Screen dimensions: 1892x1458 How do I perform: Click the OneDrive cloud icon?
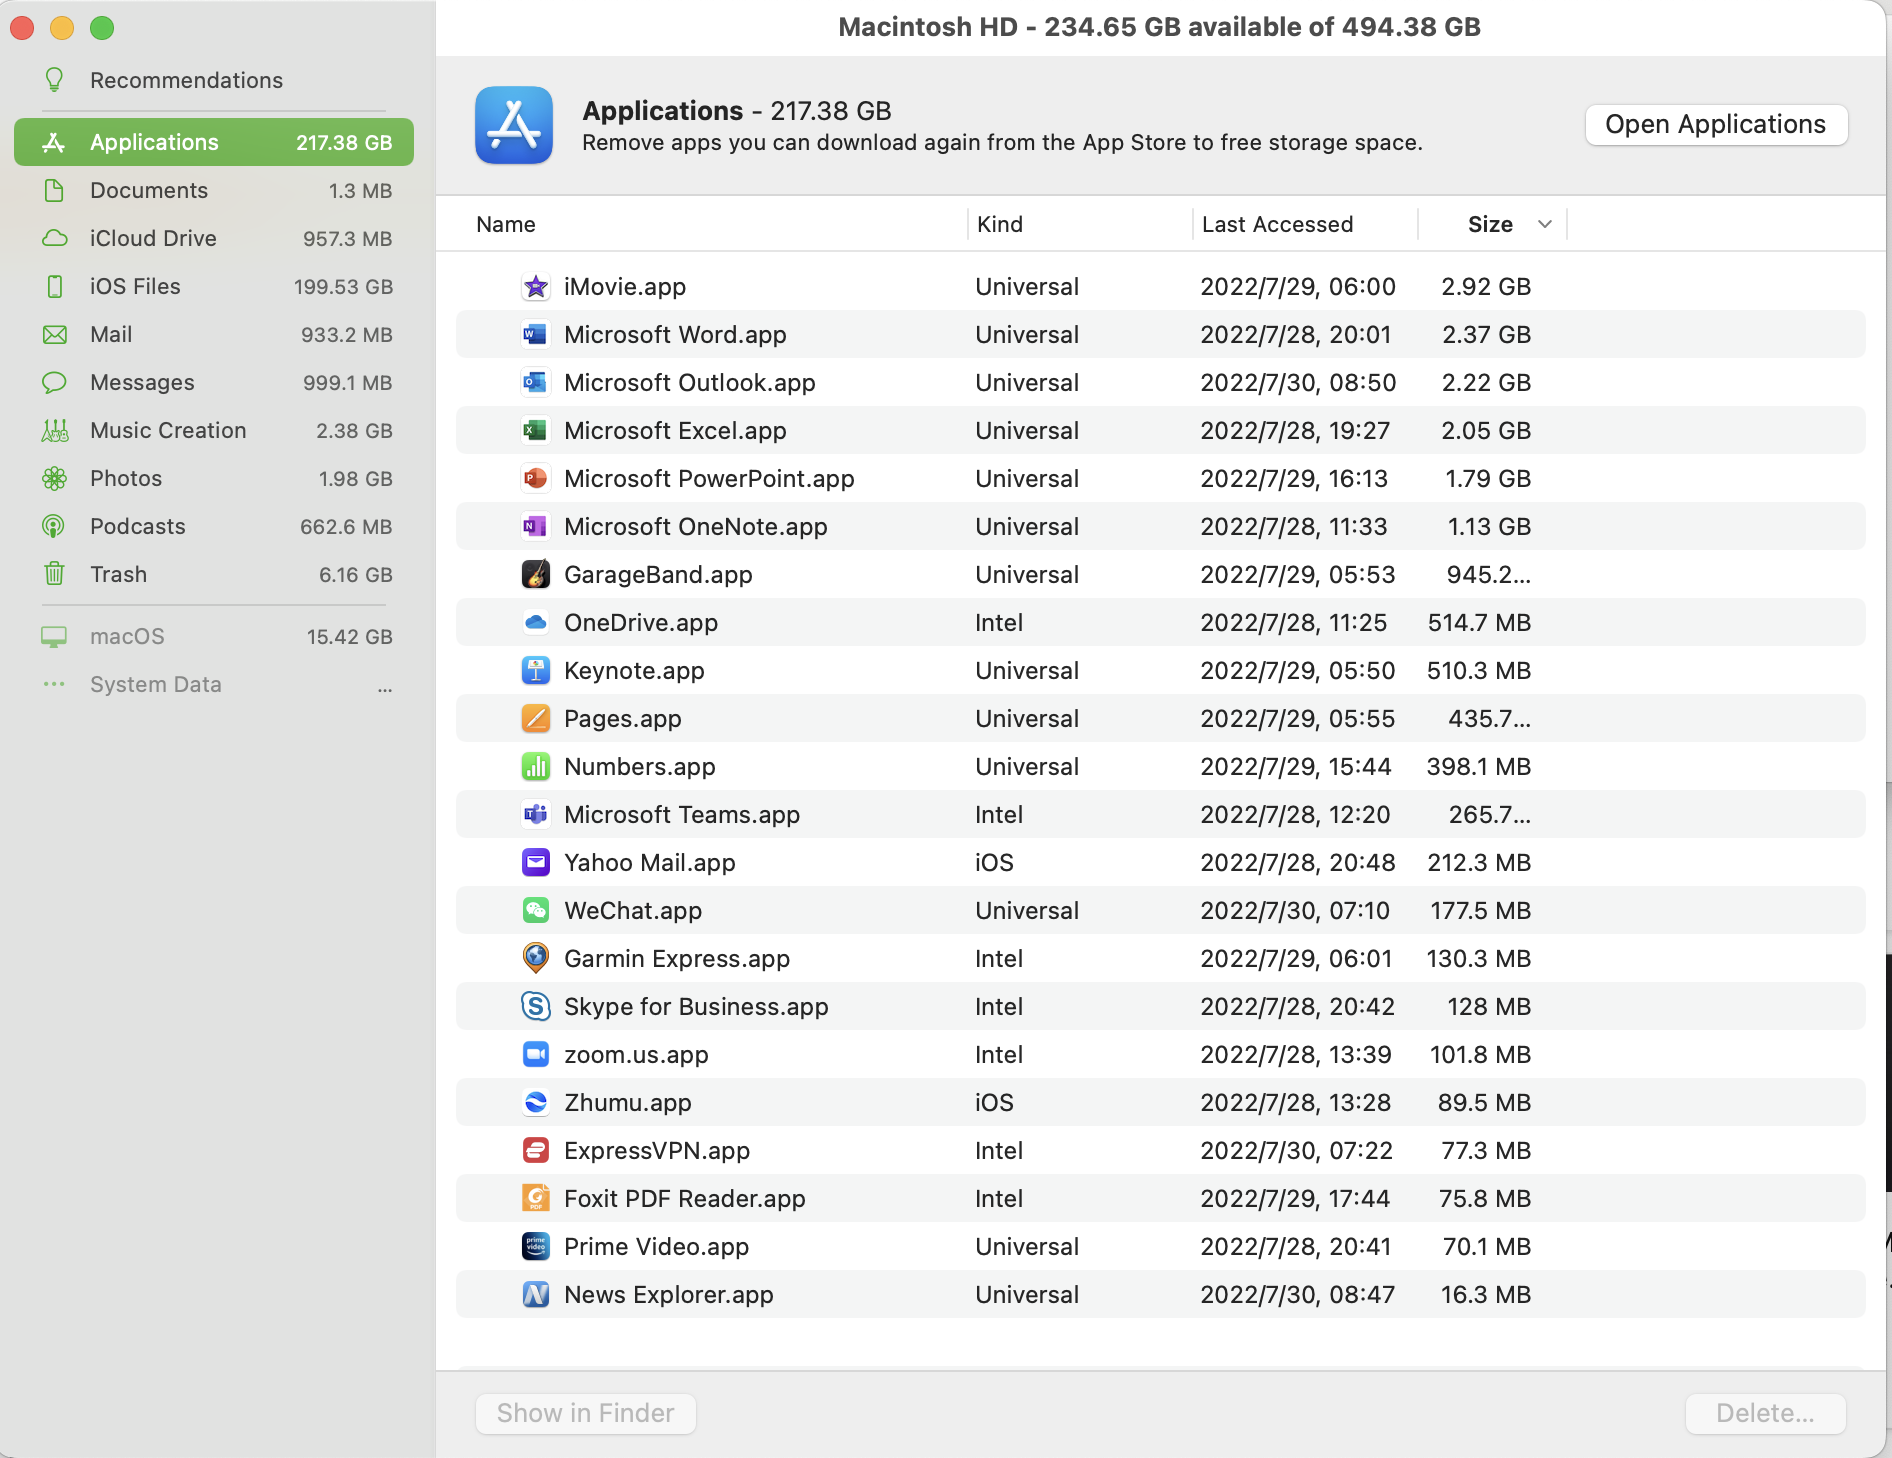536,623
